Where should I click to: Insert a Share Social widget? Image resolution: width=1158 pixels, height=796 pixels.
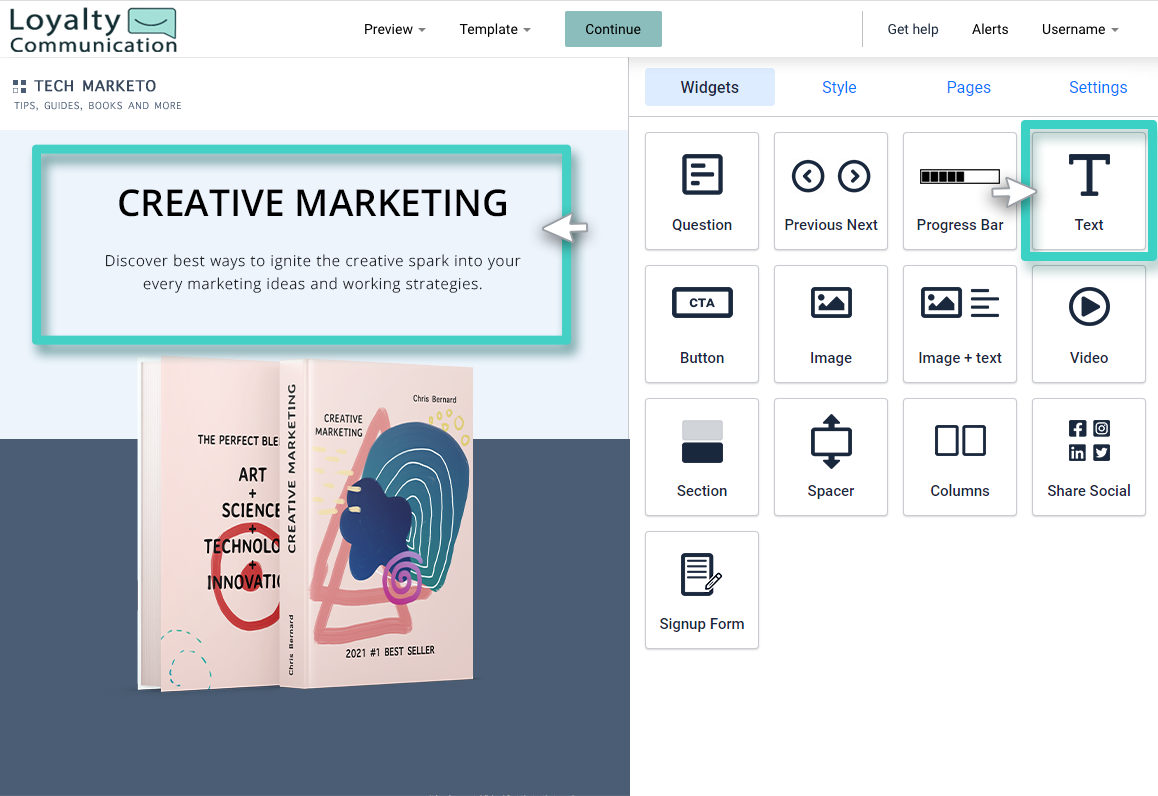[1088, 457]
